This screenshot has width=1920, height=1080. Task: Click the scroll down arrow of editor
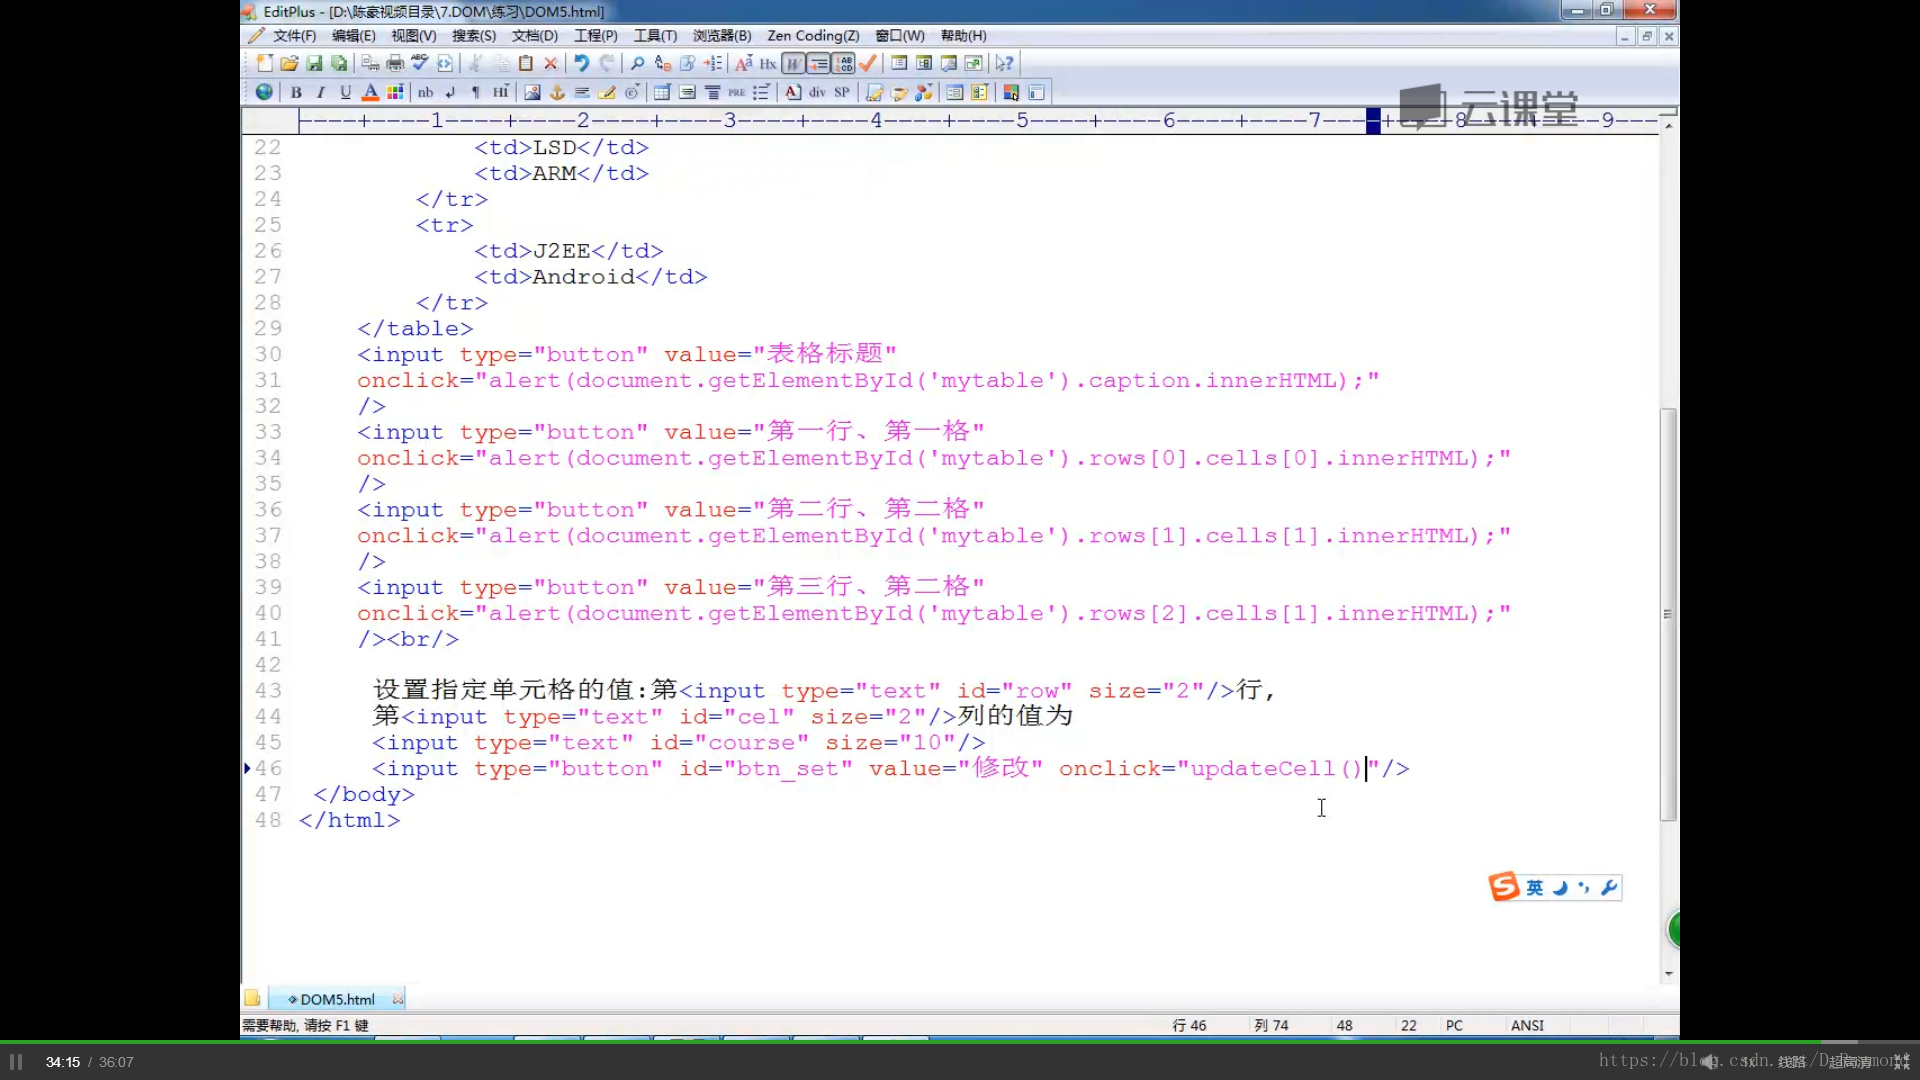tap(1668, 974)
